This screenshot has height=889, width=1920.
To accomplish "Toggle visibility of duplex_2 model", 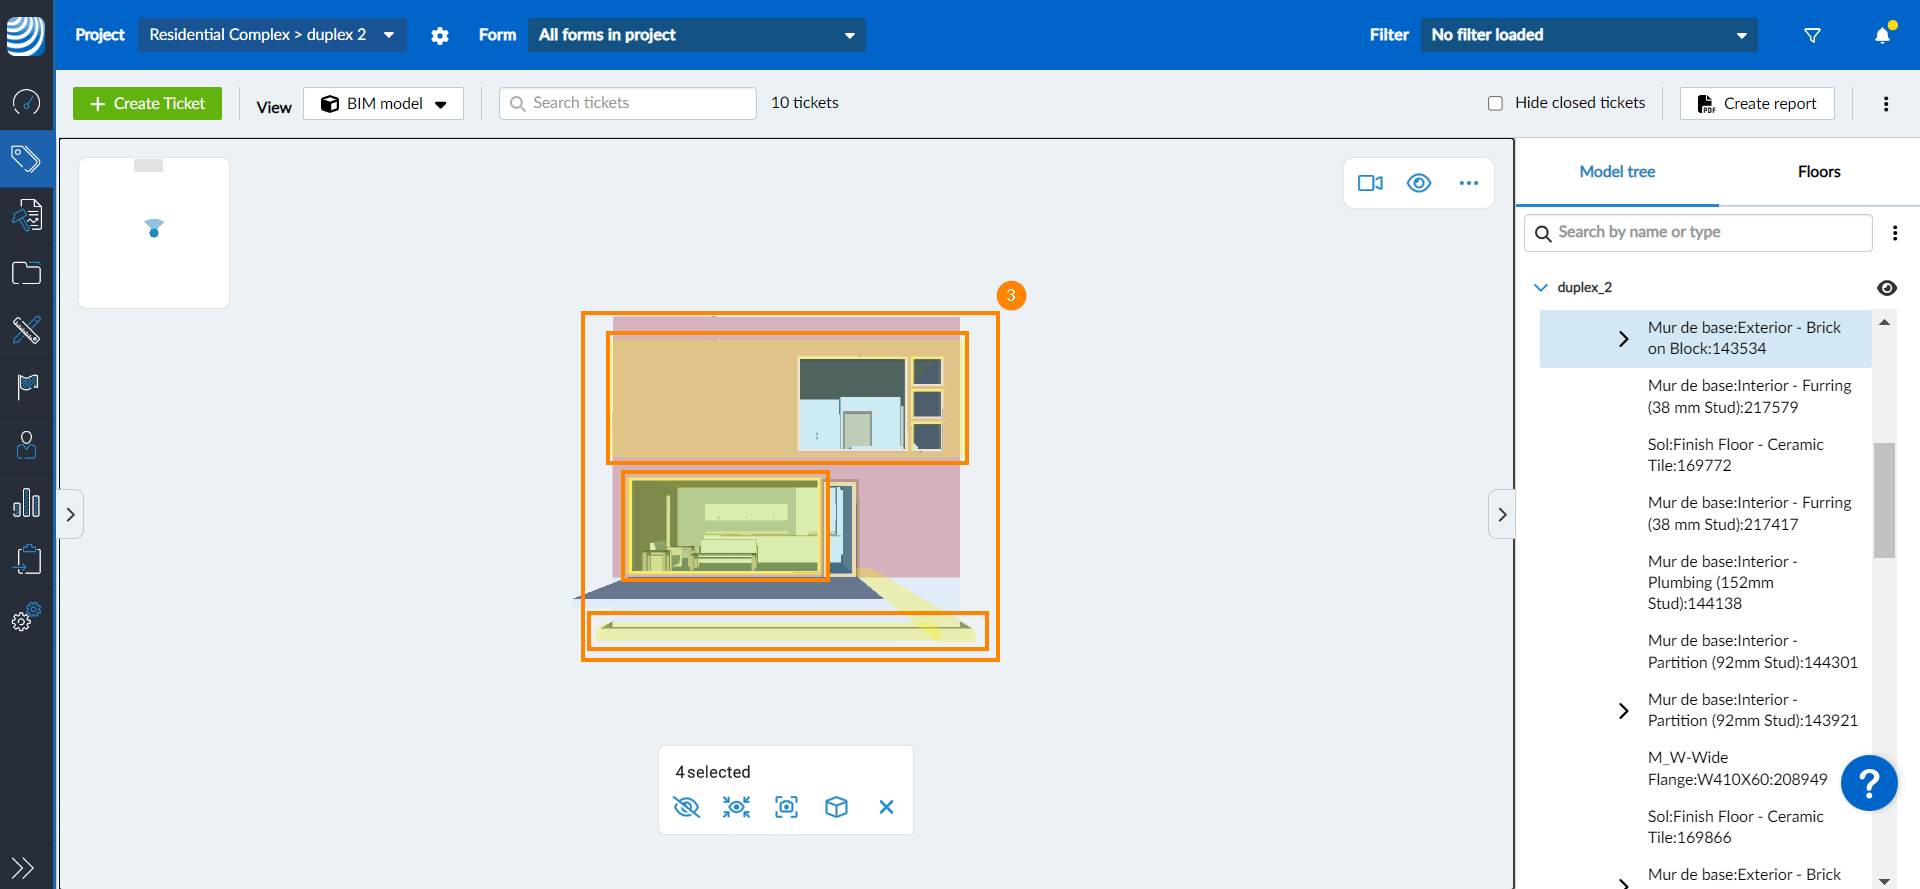I will pos(1887,288).
